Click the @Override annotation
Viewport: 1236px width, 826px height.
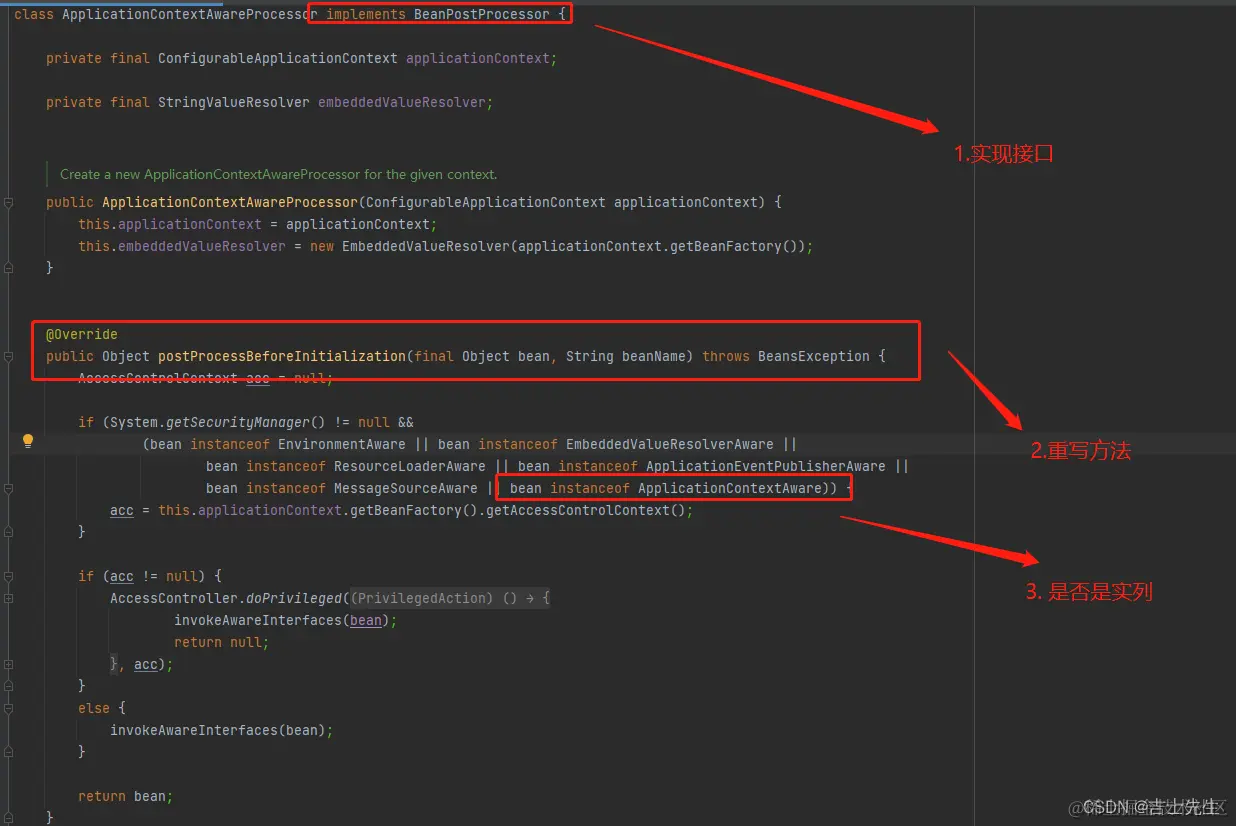coord(82,334)
